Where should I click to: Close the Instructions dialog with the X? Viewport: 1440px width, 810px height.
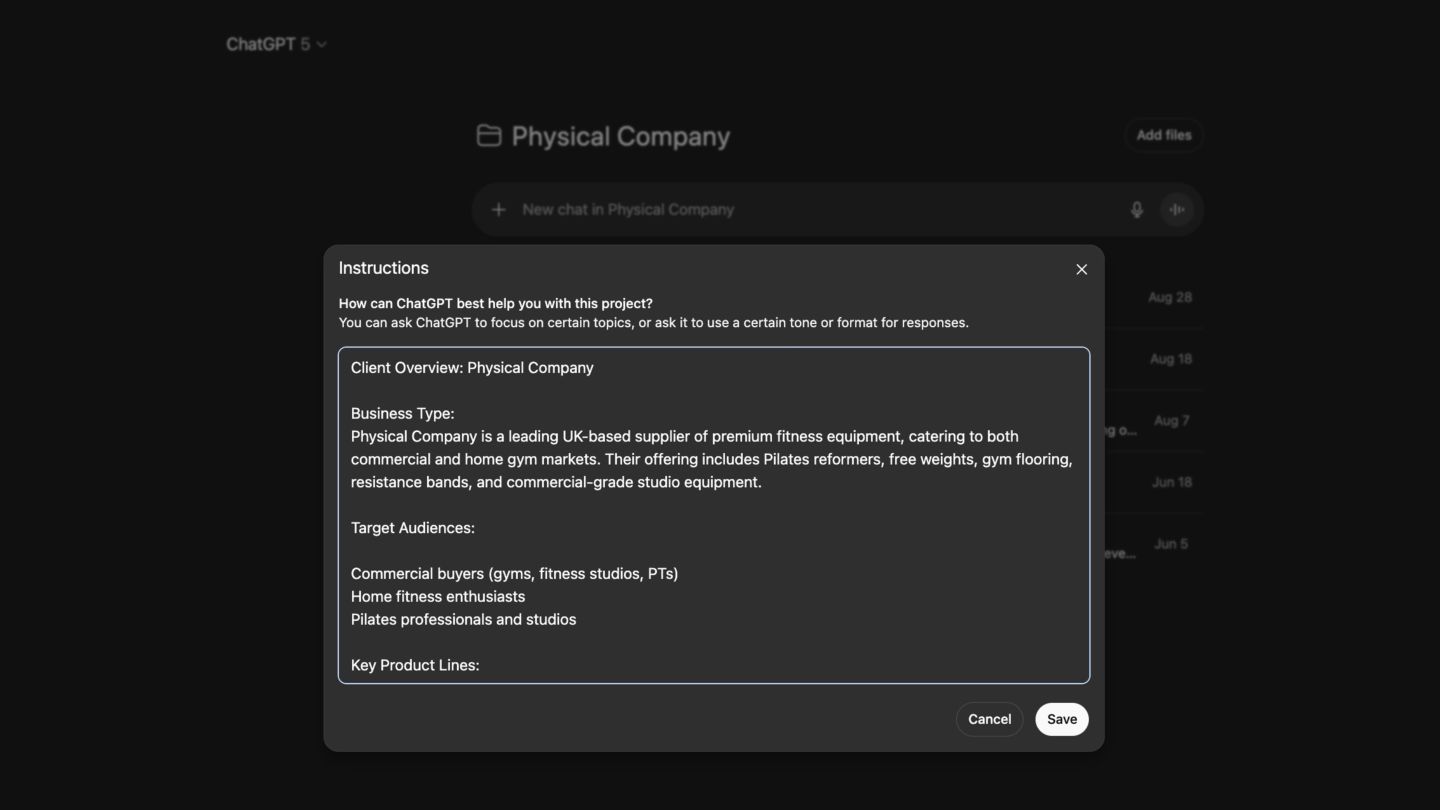tap(1081, 270)
